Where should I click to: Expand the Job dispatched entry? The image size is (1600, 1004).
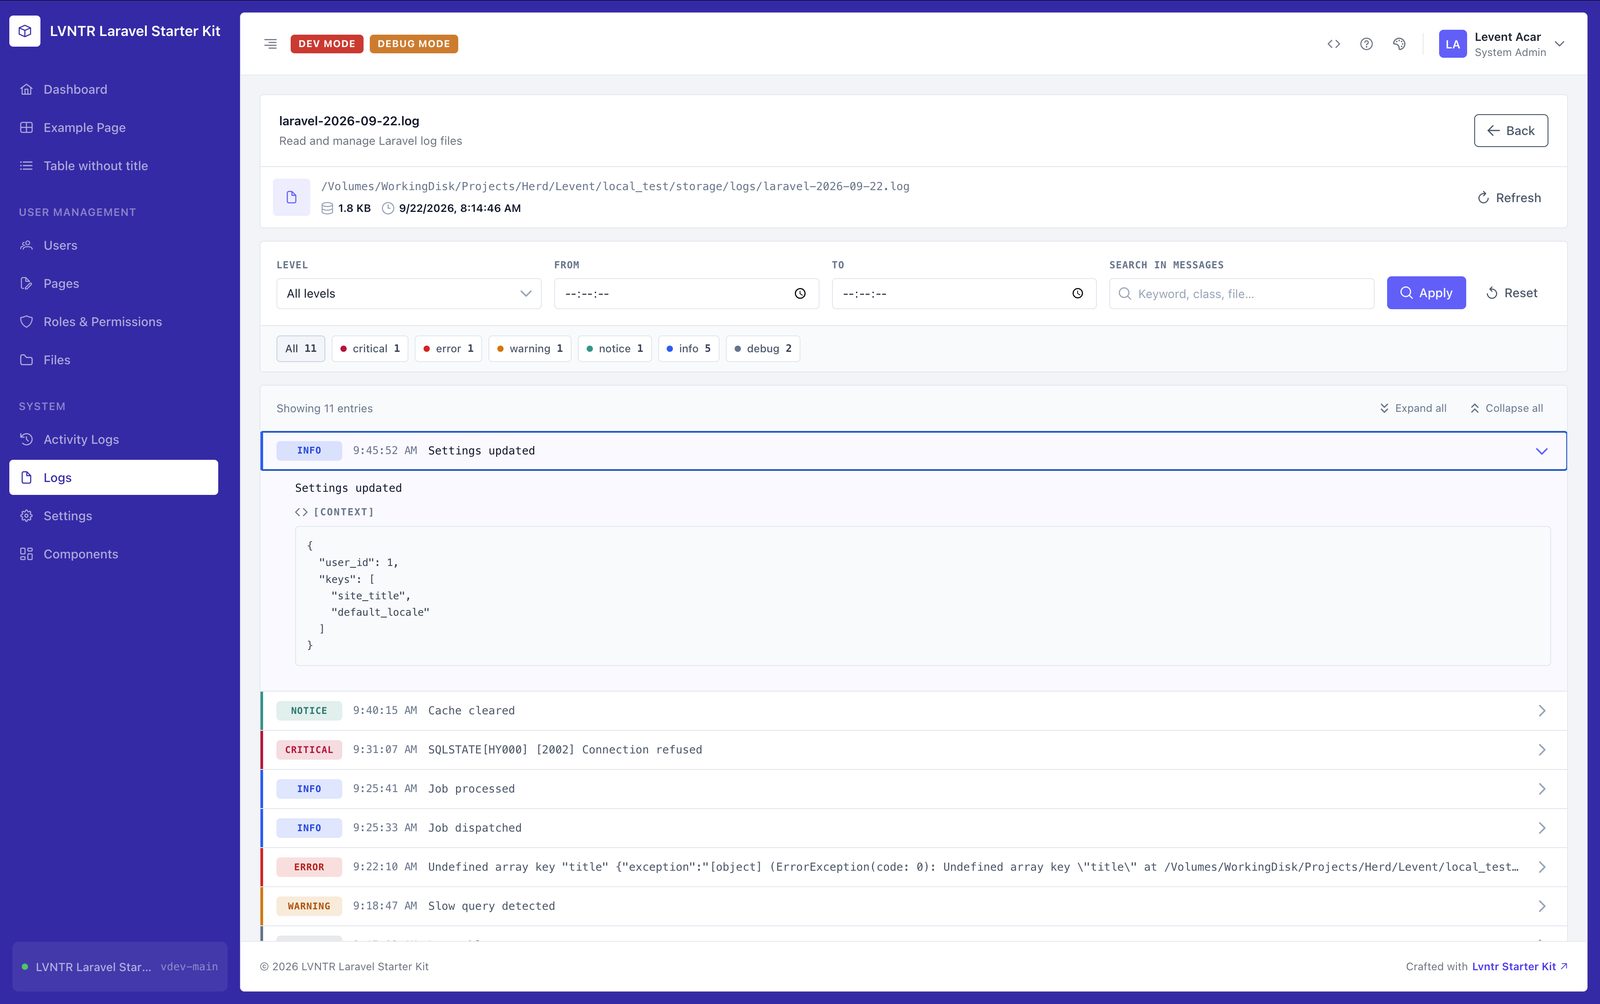[x=913, y=828]
